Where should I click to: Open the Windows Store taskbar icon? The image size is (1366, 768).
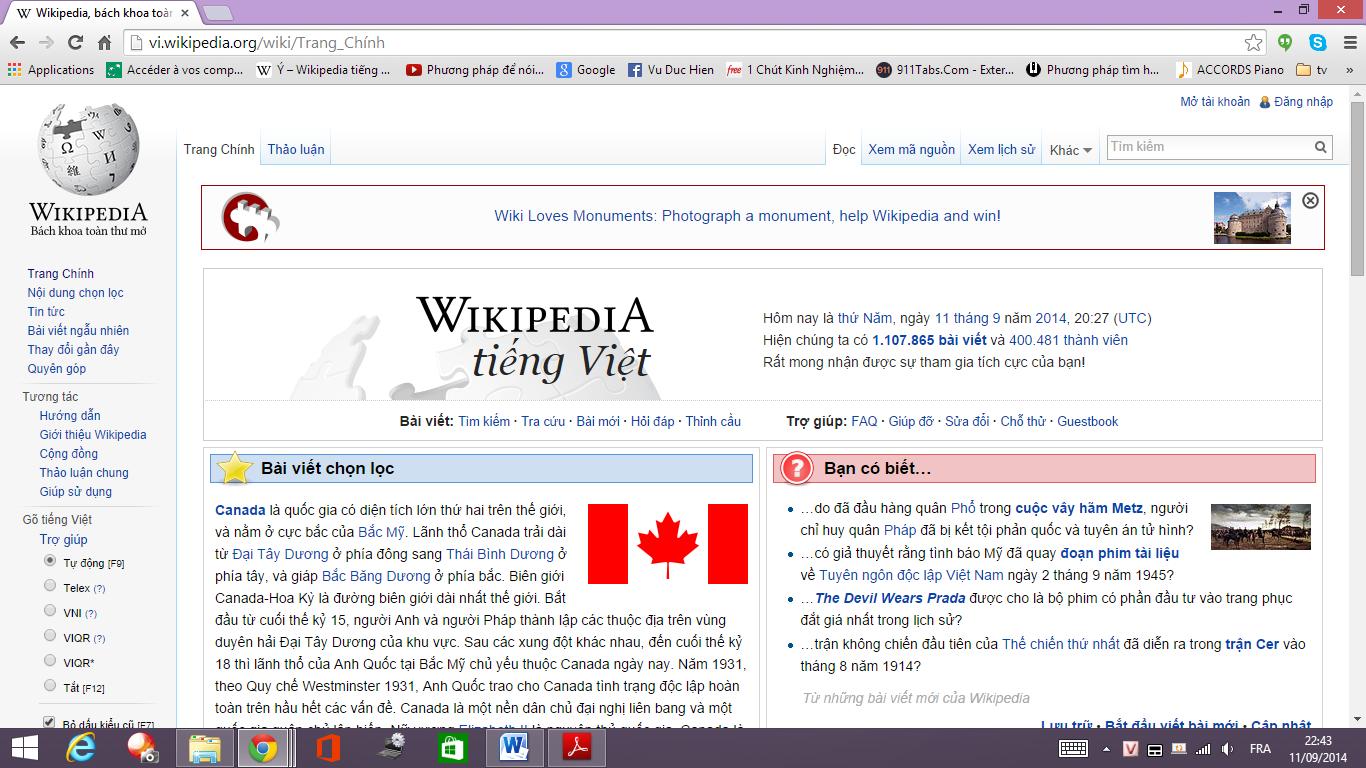[x=452, y=748]
